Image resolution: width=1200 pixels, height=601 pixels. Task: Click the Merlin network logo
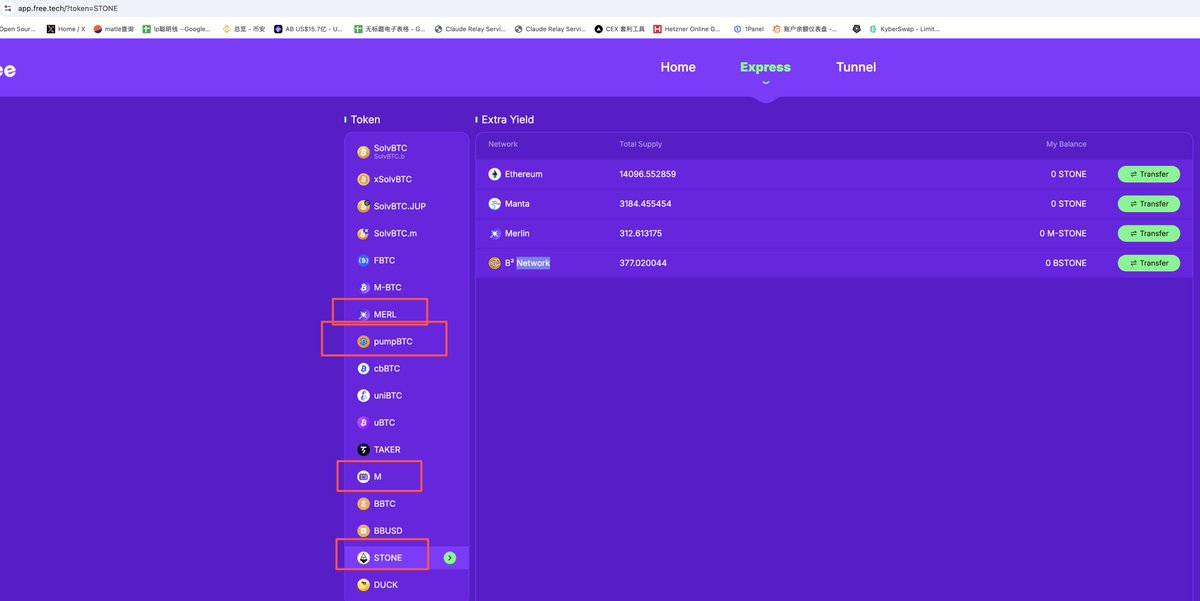[x=494, y=233]
